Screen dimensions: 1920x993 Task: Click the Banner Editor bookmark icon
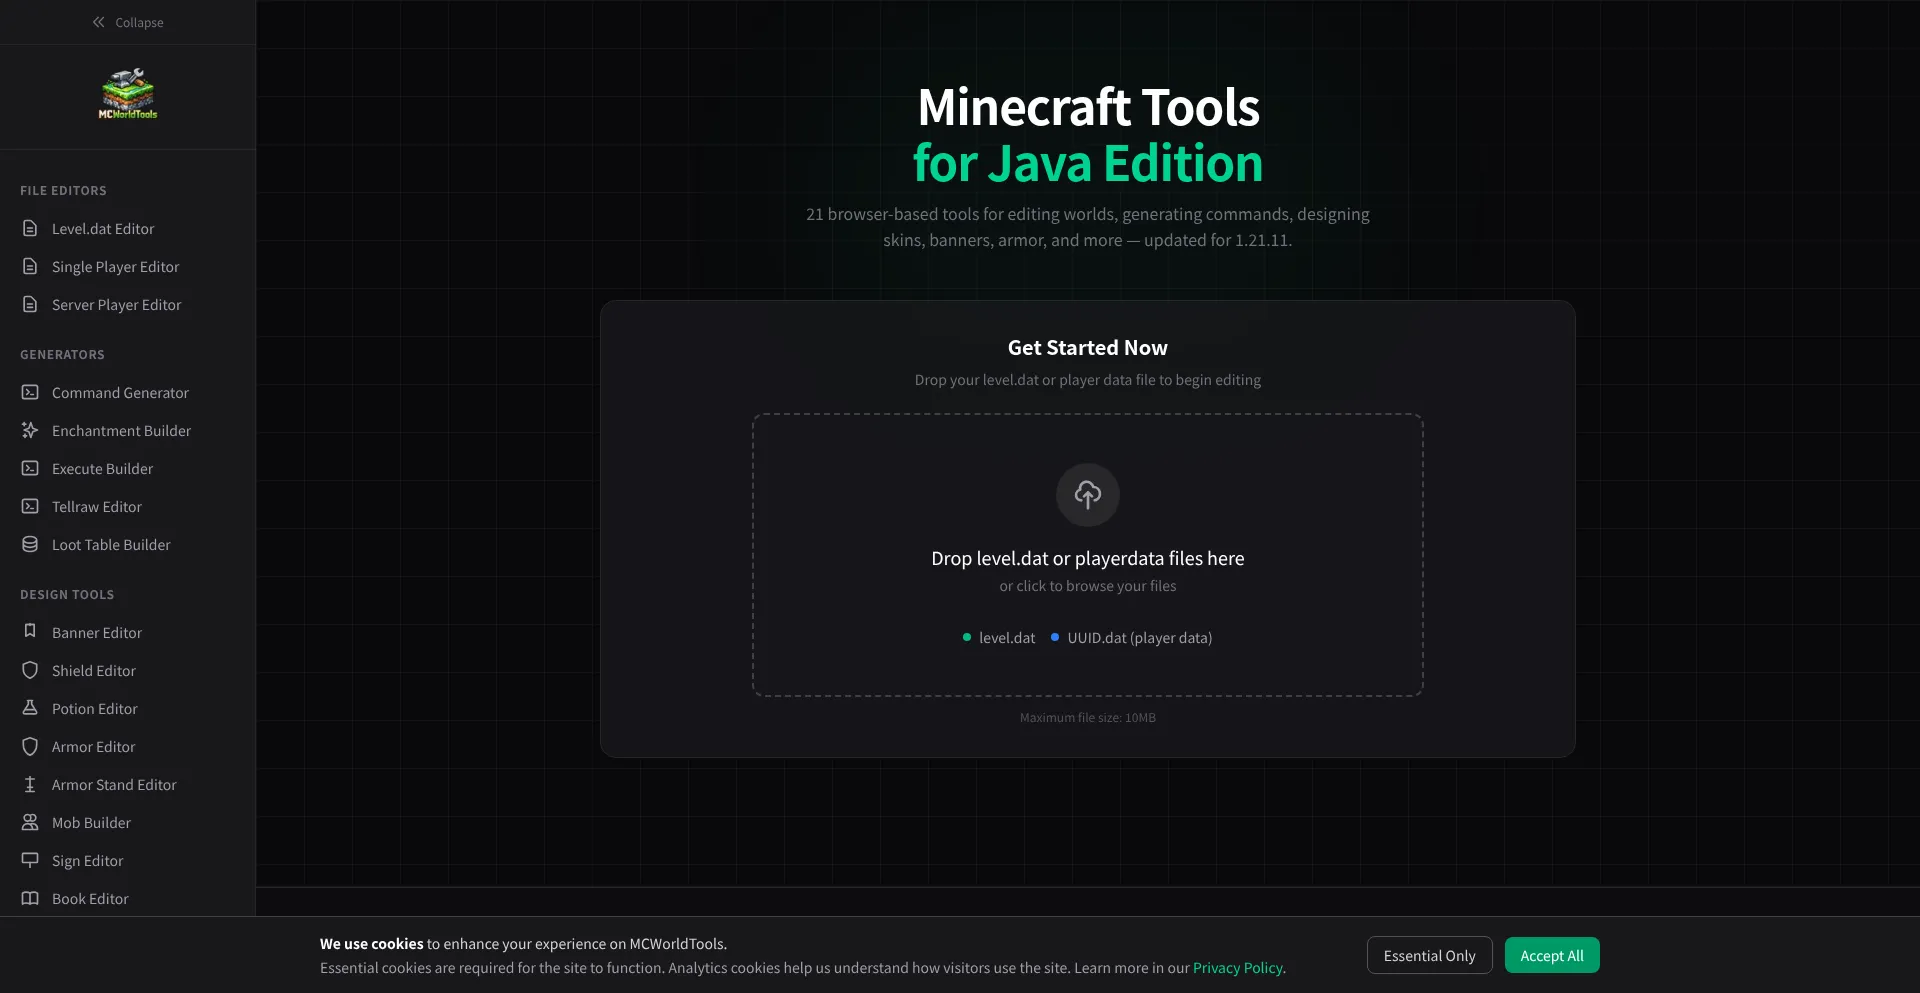pyautogui.click(x=30, y=632)
